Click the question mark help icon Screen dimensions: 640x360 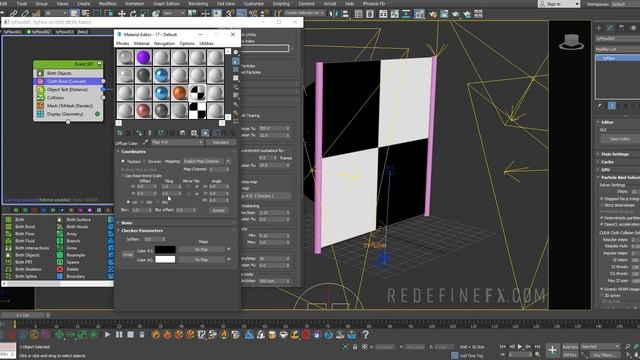click(365, 335)
